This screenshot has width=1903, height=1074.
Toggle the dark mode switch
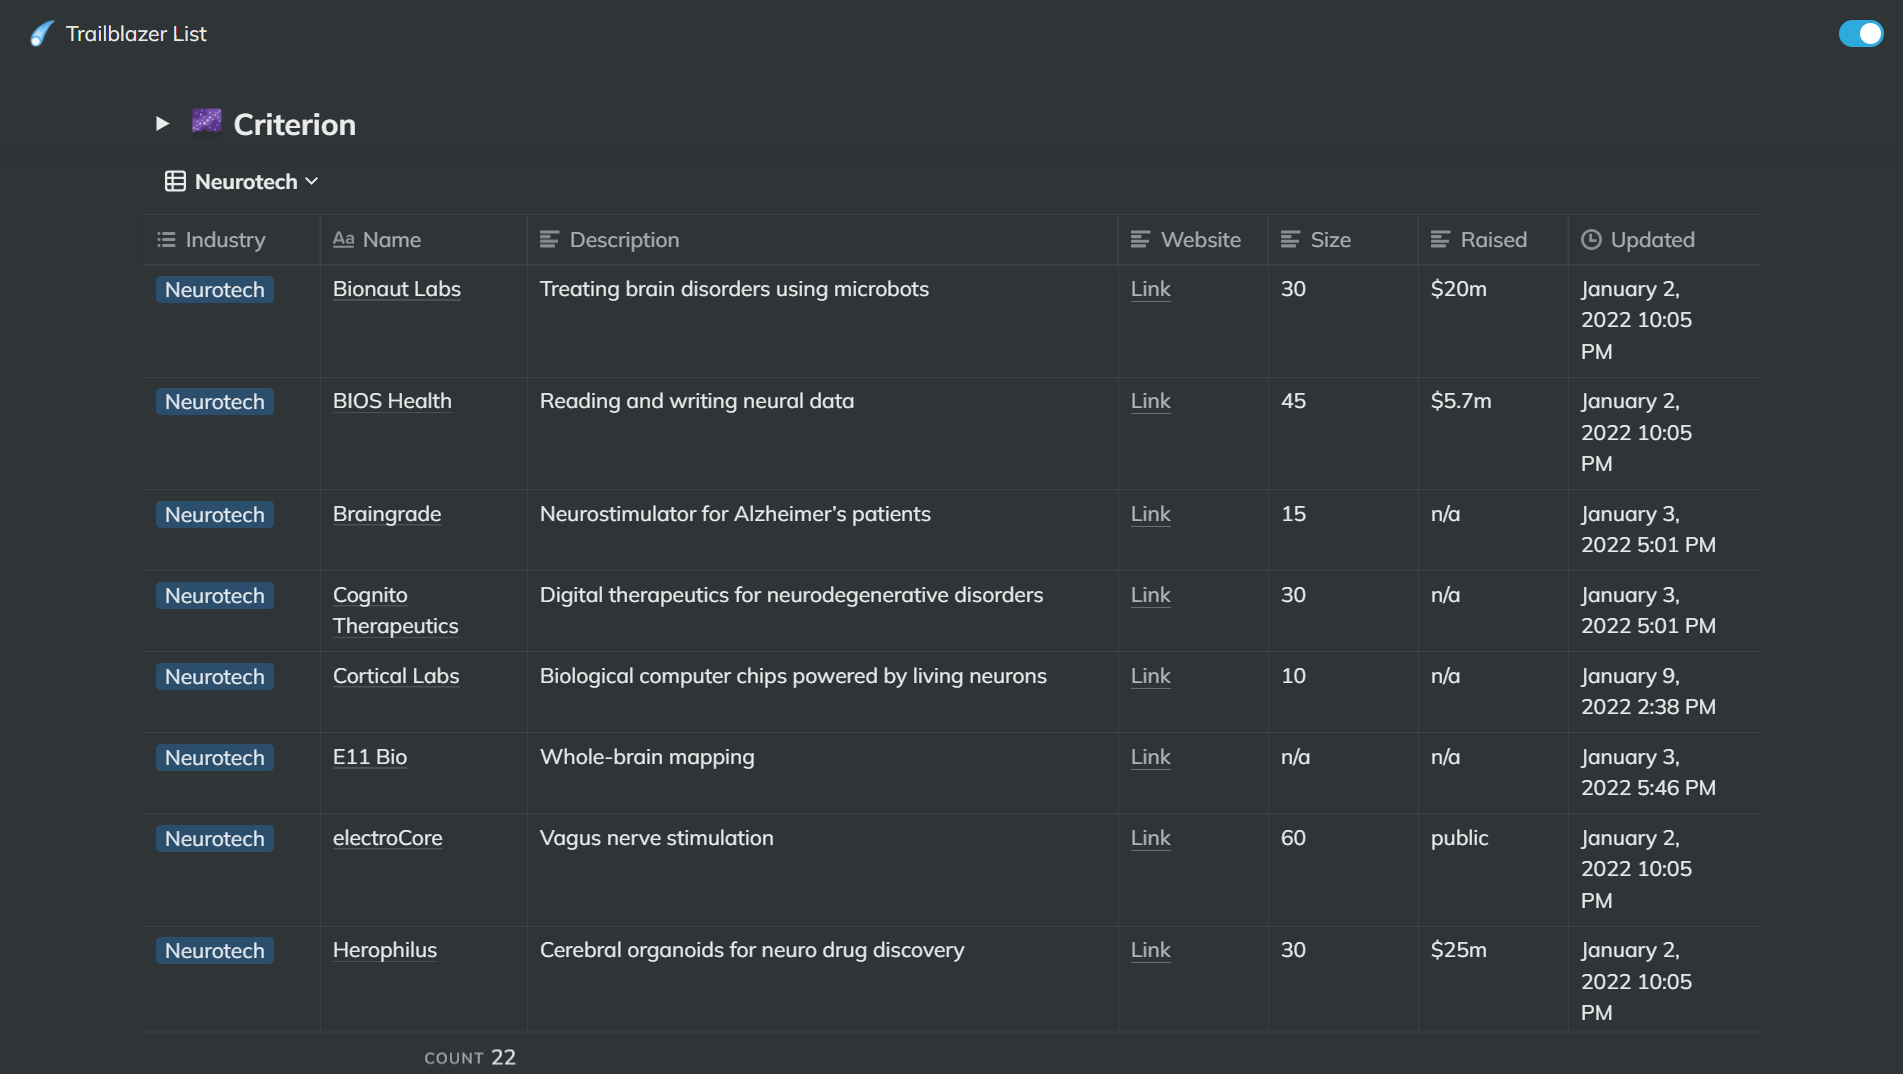pos(1860,34)
